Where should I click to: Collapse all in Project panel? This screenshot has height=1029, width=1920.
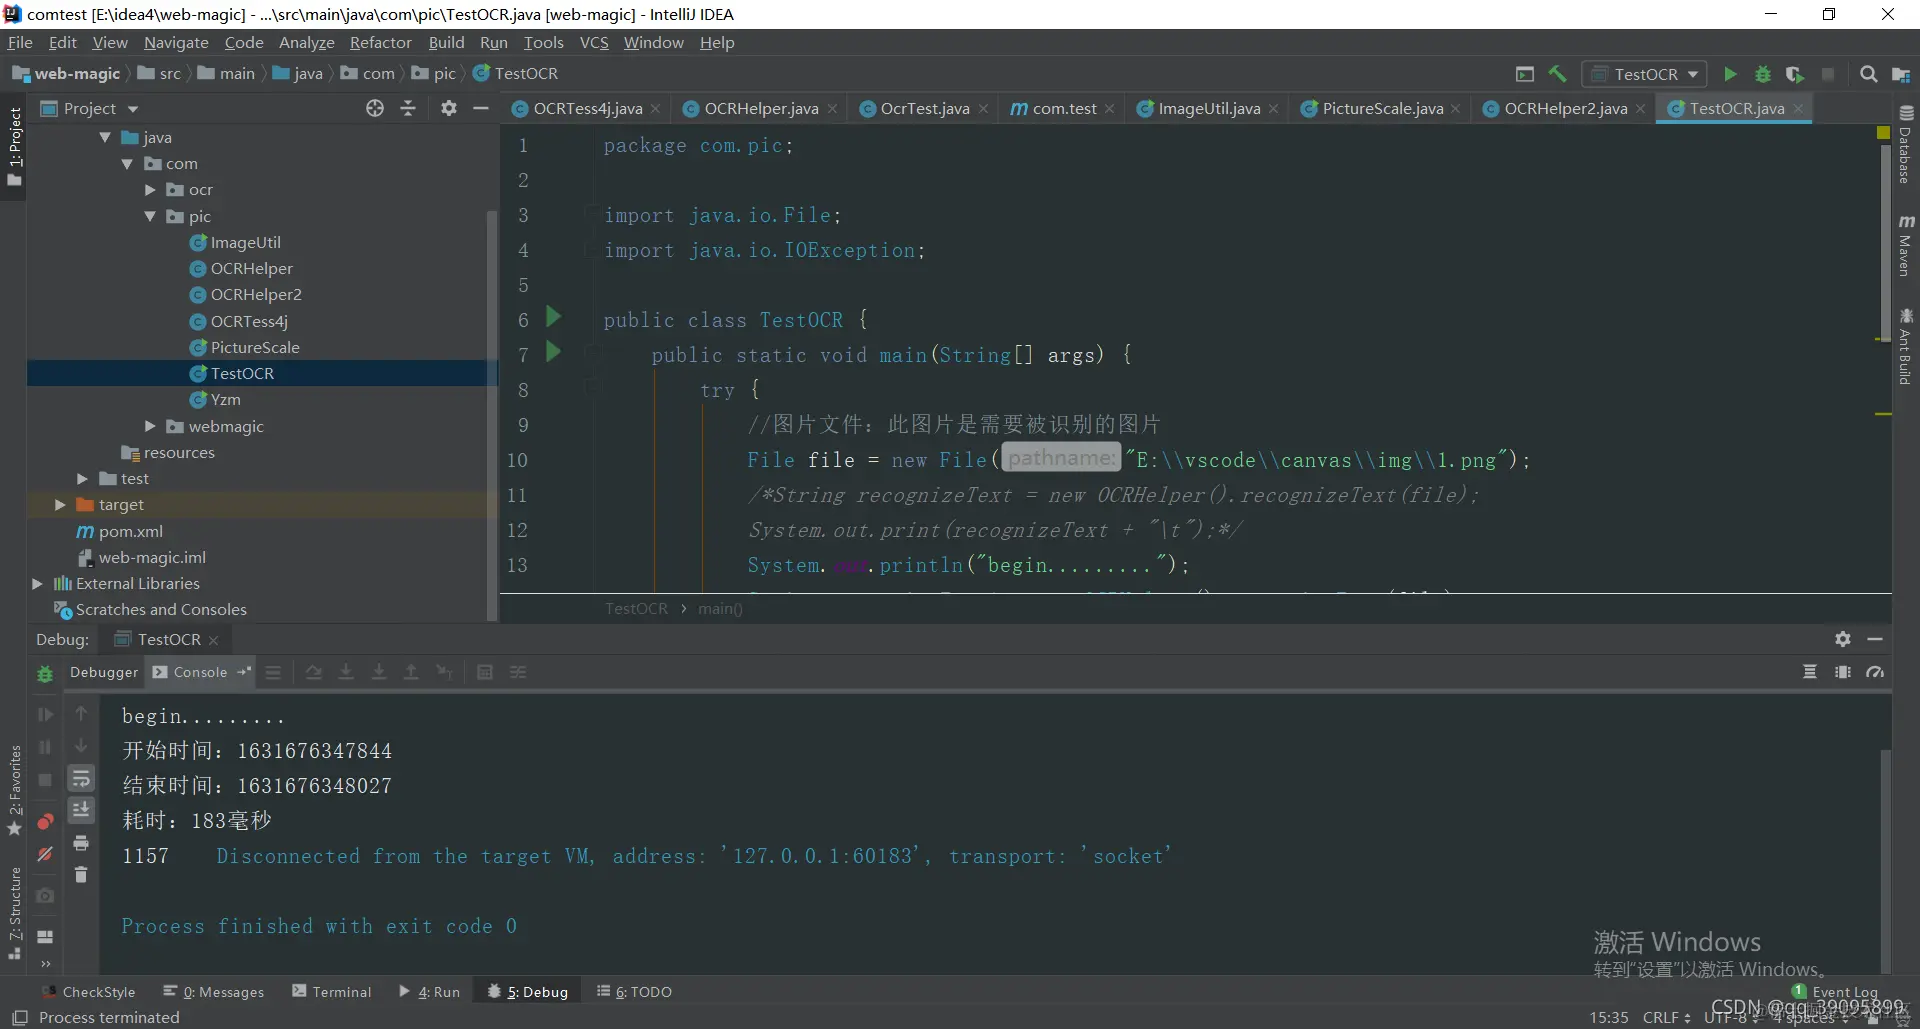point(408,108)
